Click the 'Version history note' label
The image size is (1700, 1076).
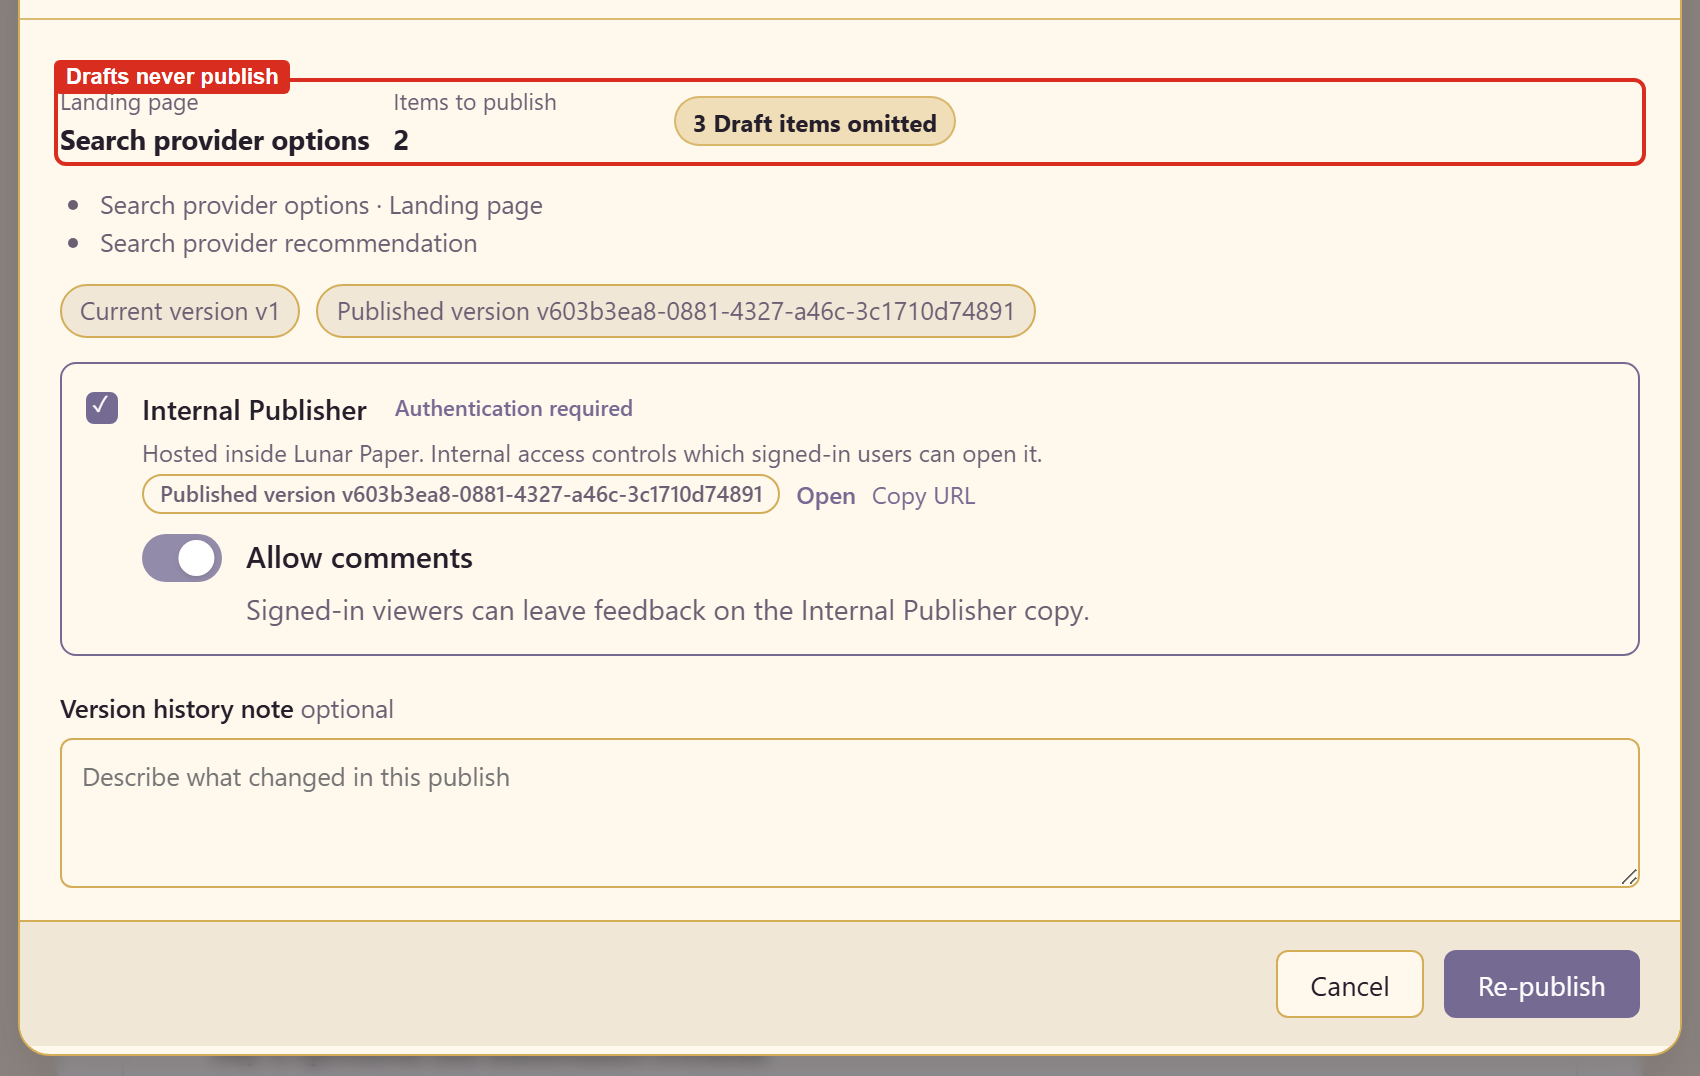click(177, 709)
